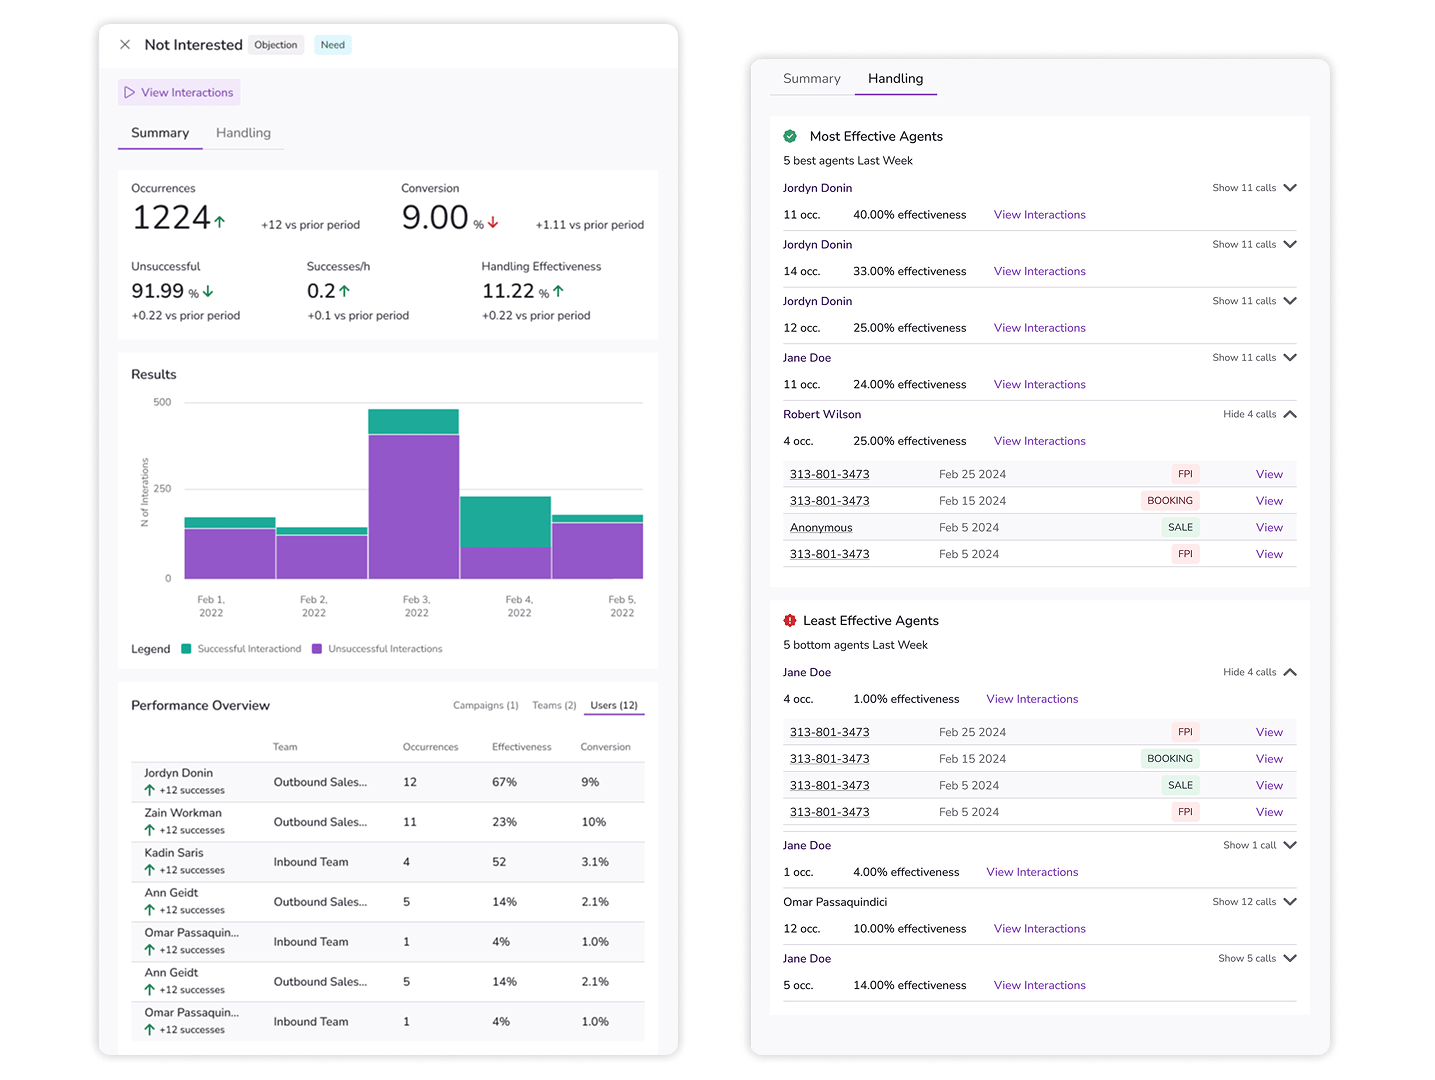
Task: Collapse Robert Wilson's Hide 4 calls chevron
Action: point(1290,414)
